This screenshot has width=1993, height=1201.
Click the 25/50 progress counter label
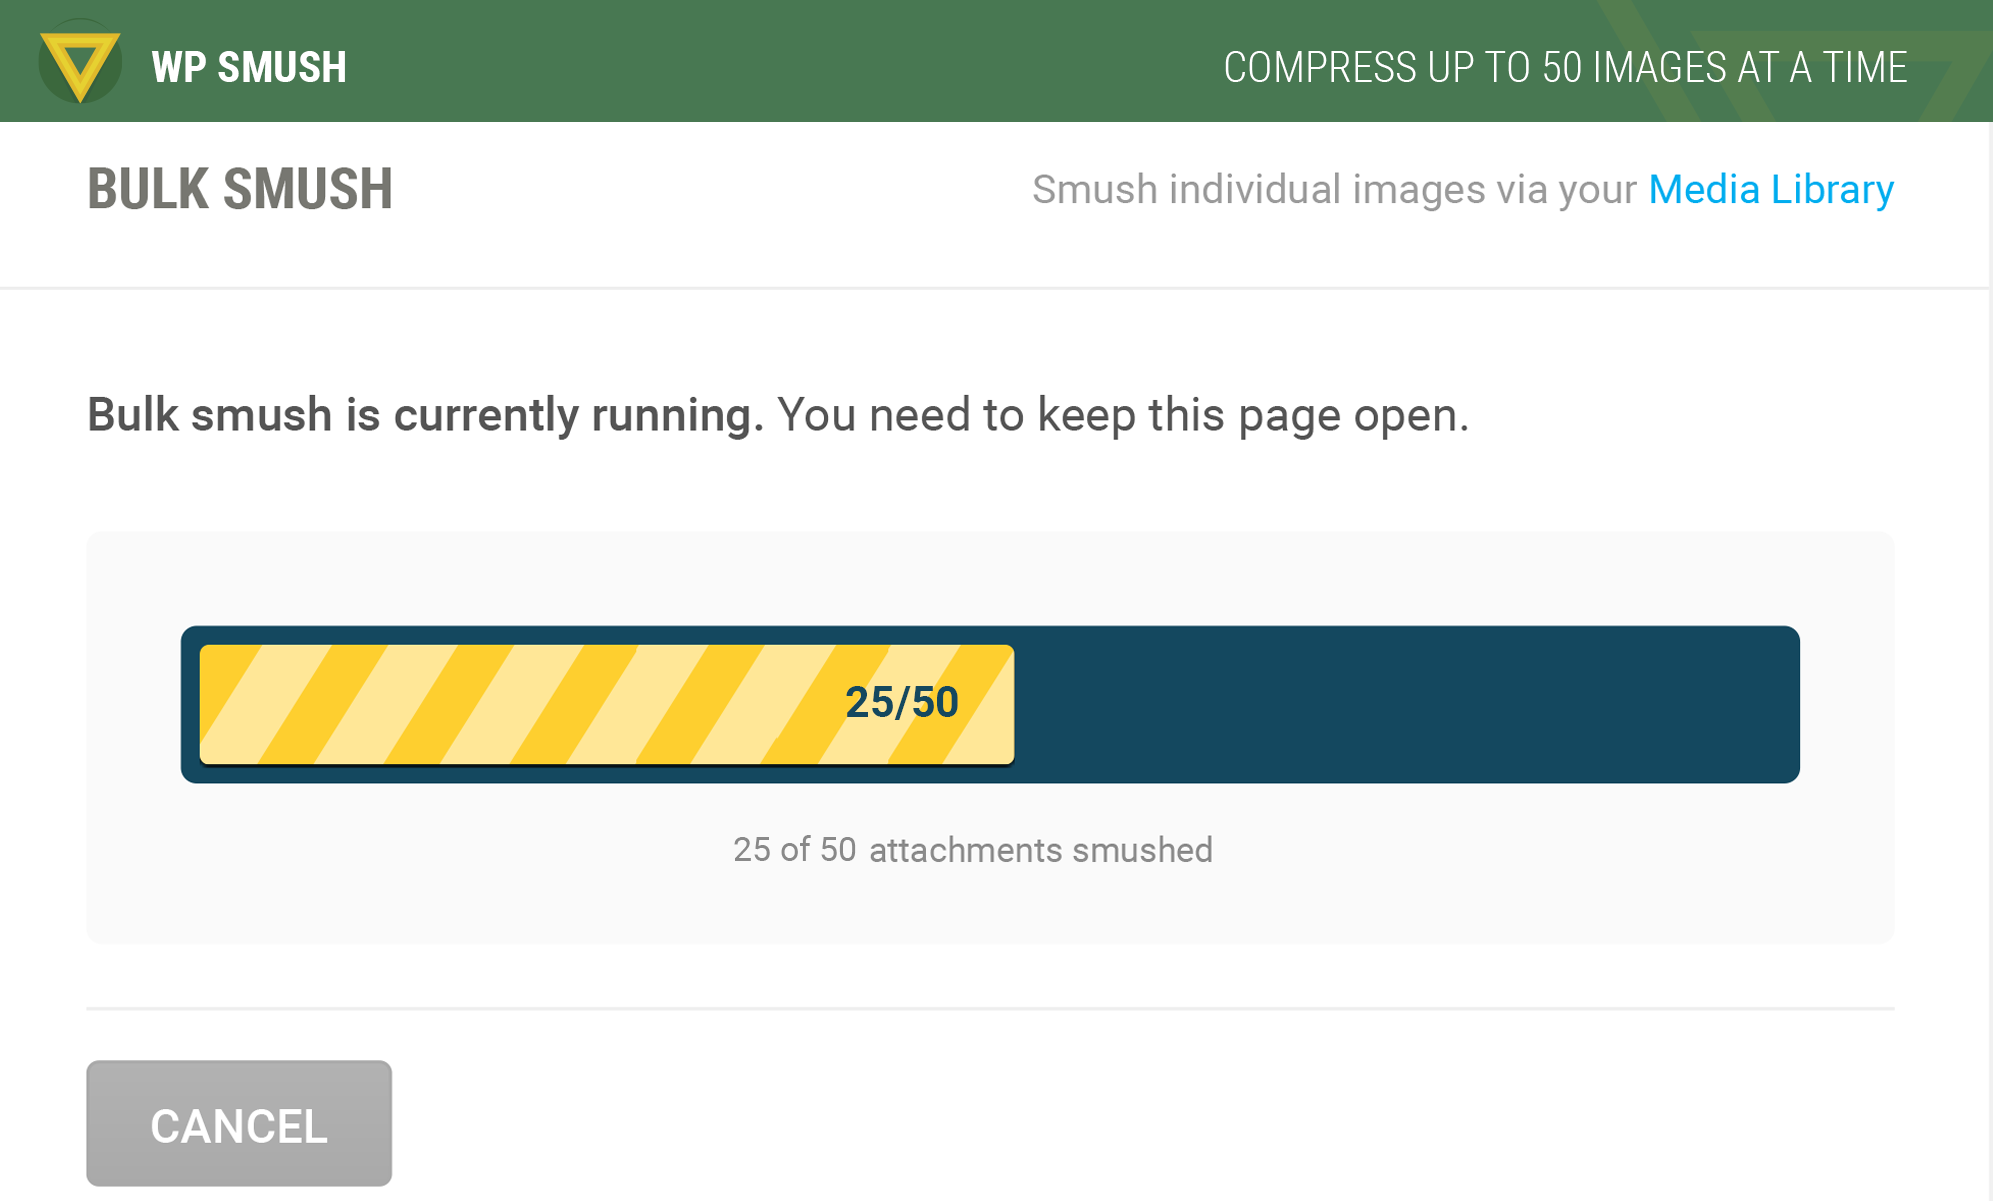[x=902, y=702]
